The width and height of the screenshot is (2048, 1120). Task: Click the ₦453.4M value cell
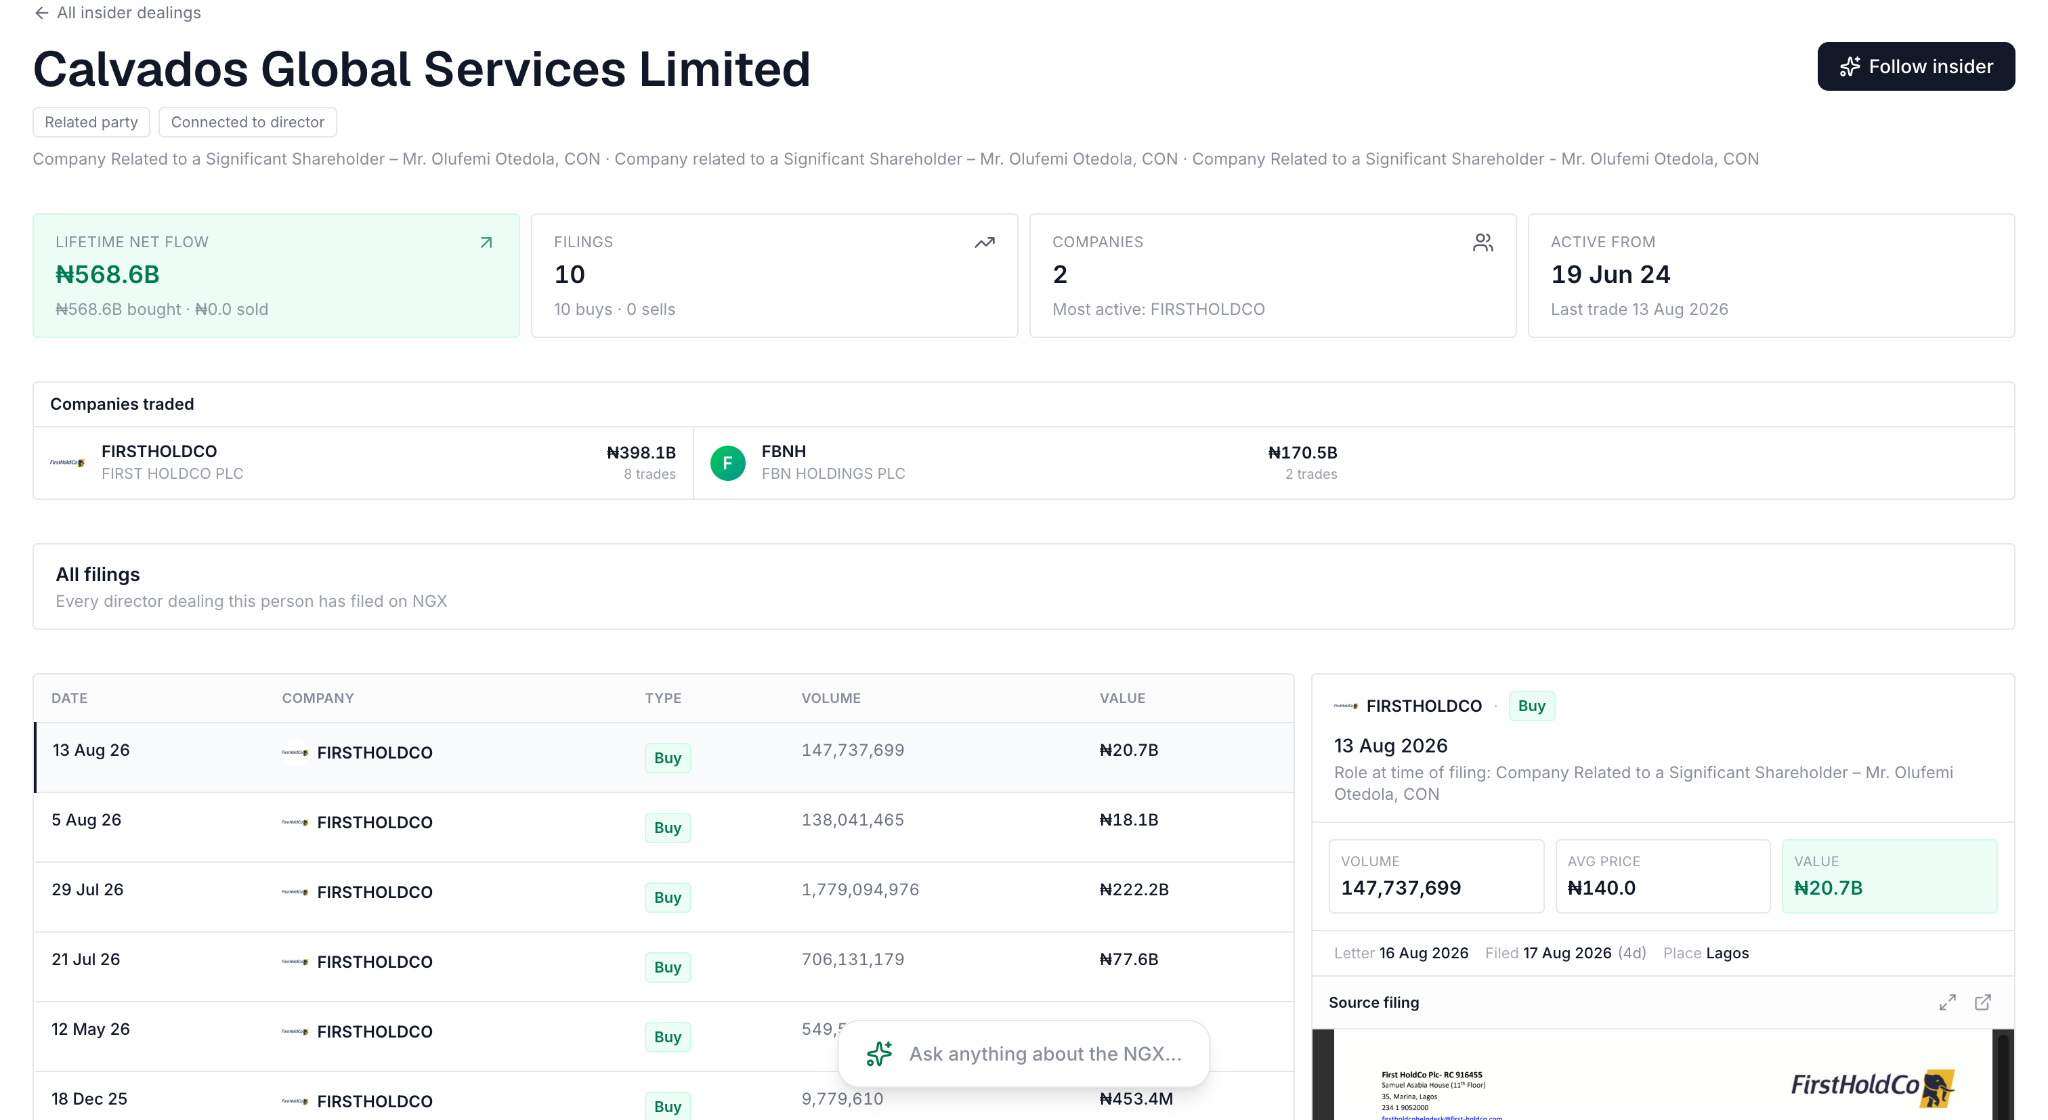tap(1136, 1099)
